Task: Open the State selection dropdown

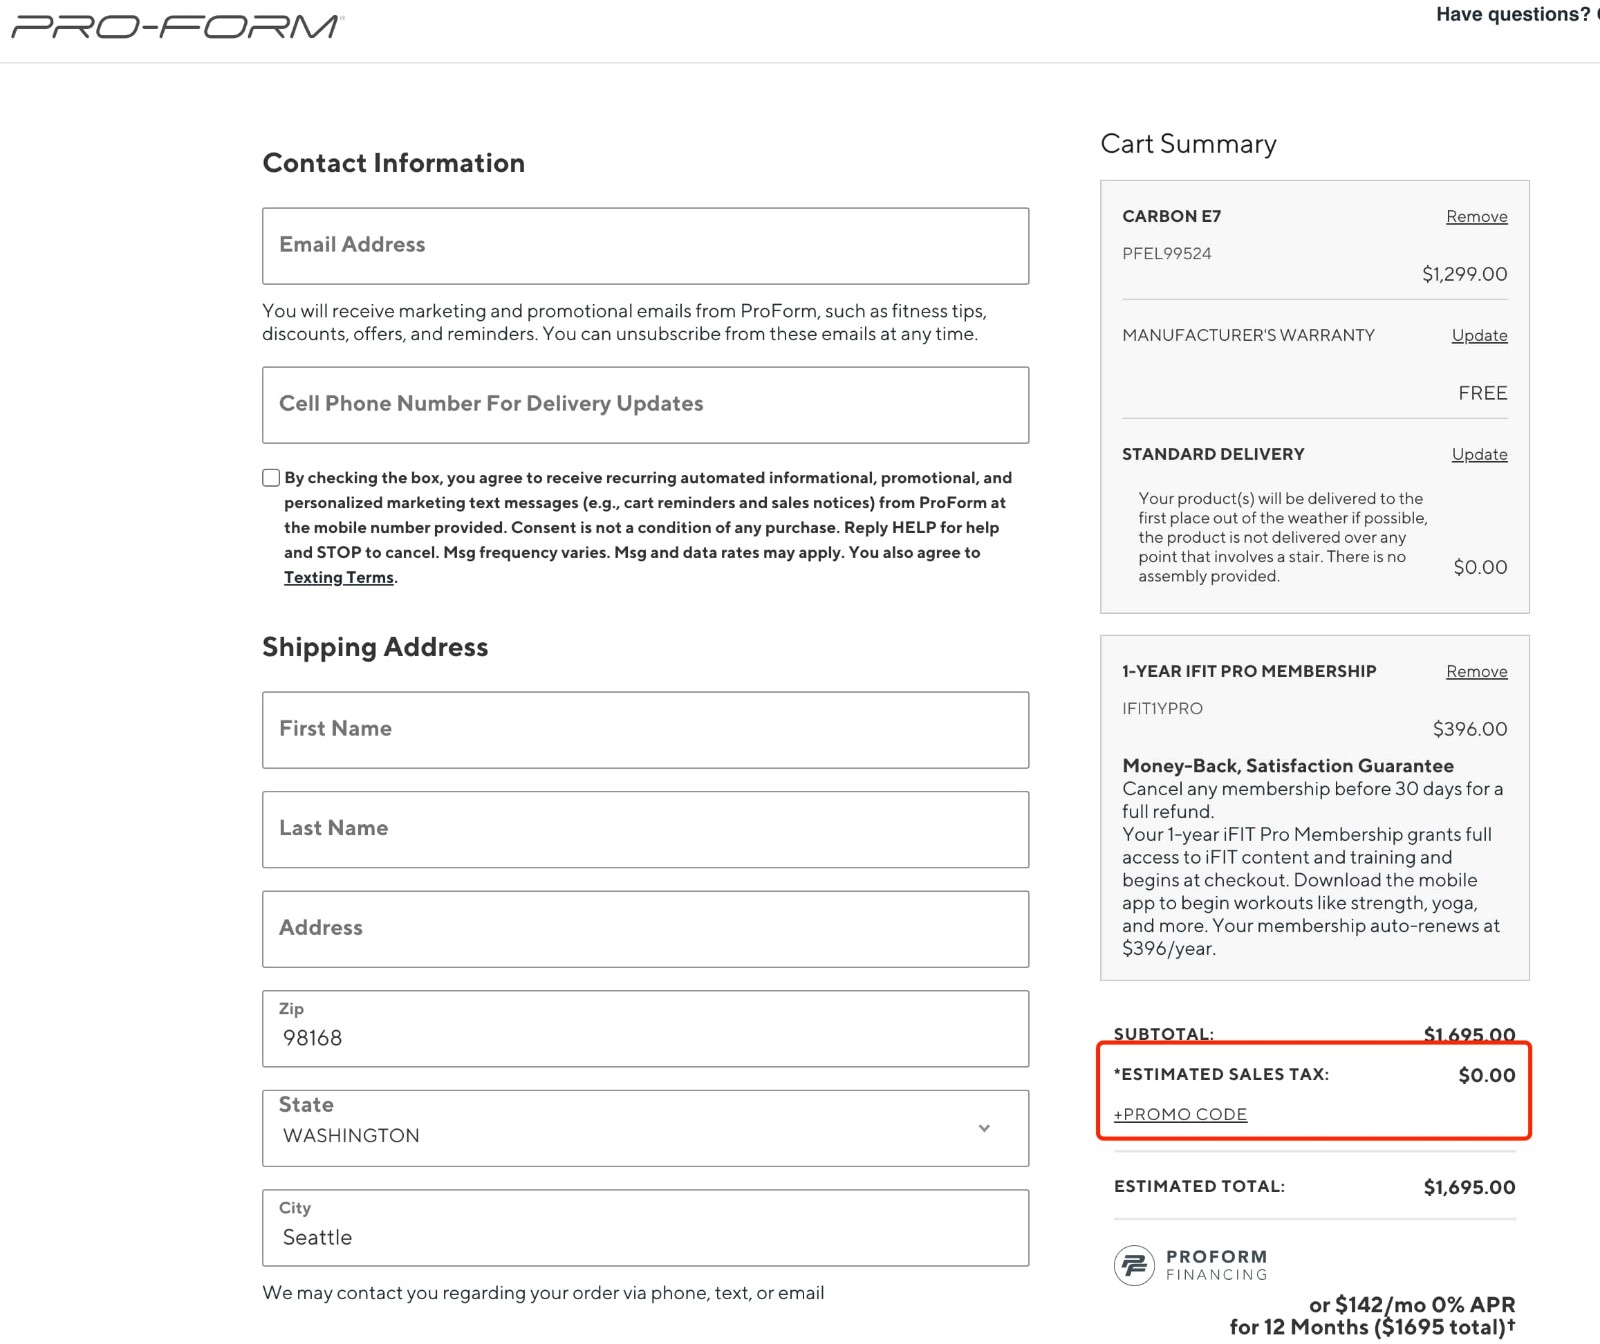Action: (644, 1128)
